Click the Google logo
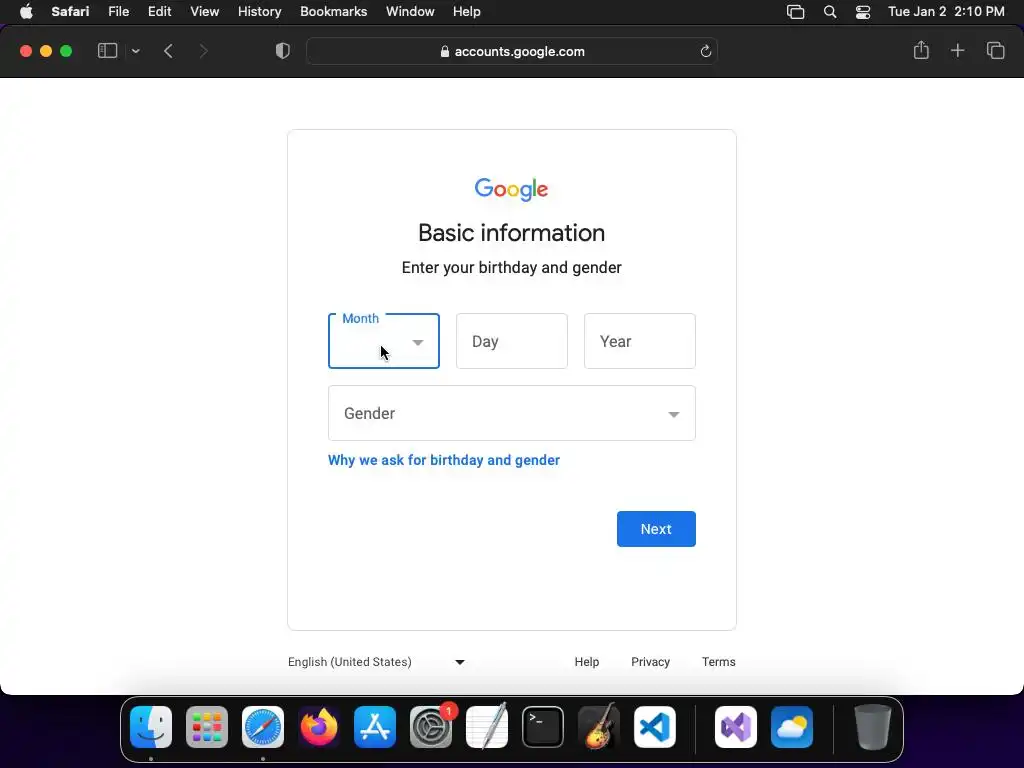Viewport: 1024px width, 768px height. [511, 189]
